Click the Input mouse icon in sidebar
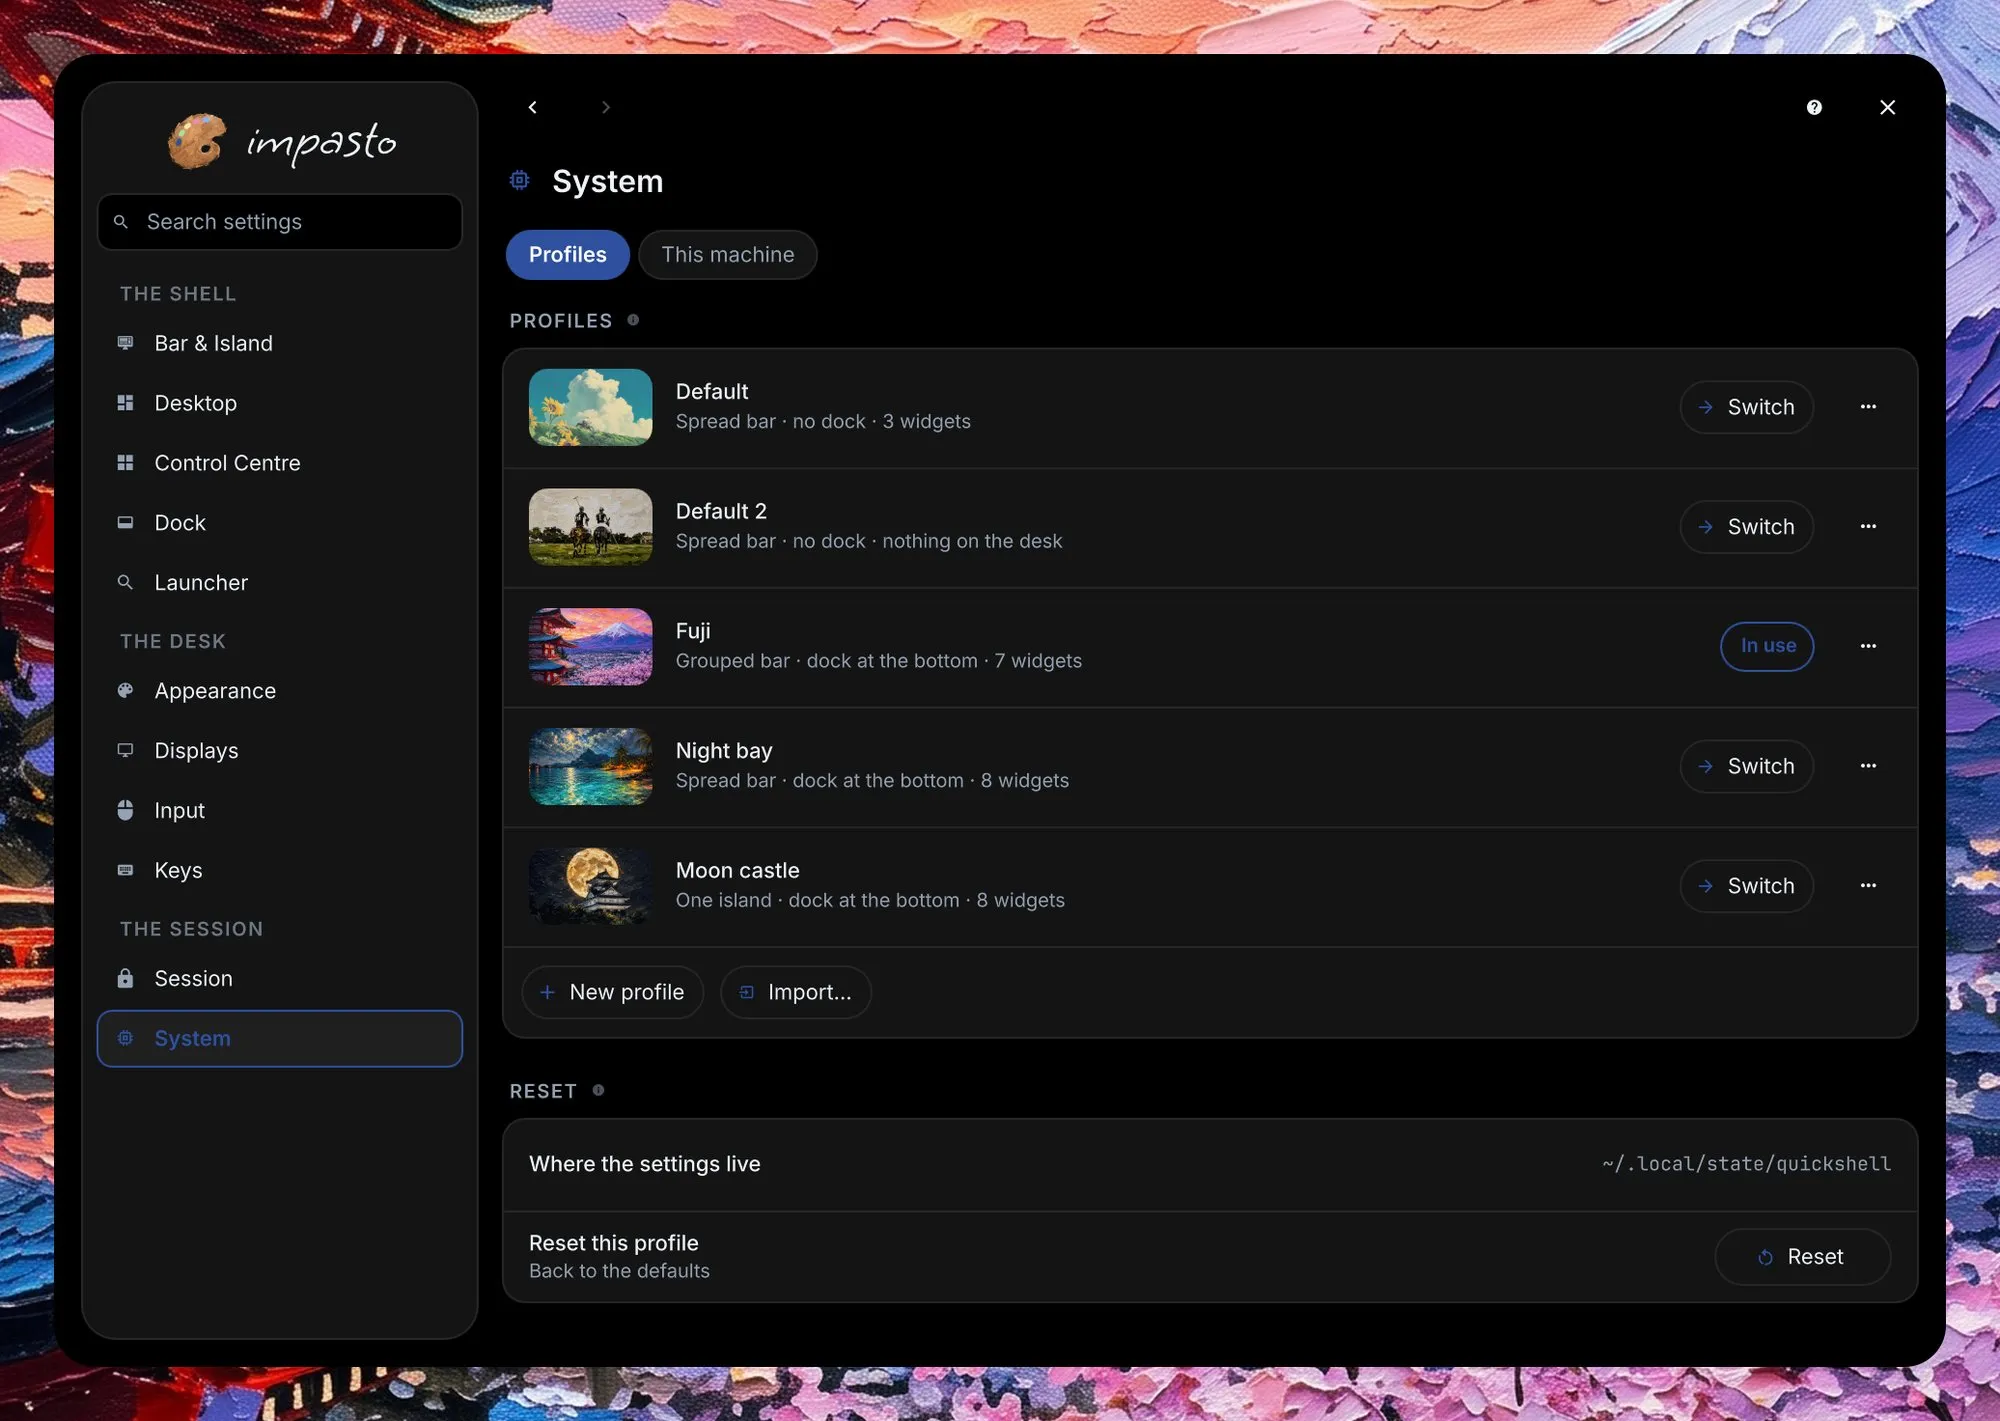The height and width of the screenshot is (1421, 2000). click(x=125, y=810)
